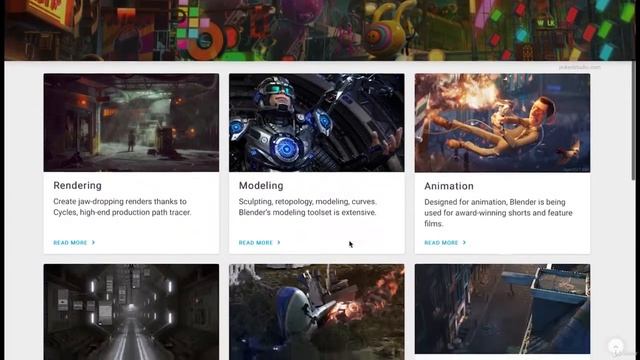Click the colorful header banner image
Screen dimensions: 640x360
(x=320, y=30)
